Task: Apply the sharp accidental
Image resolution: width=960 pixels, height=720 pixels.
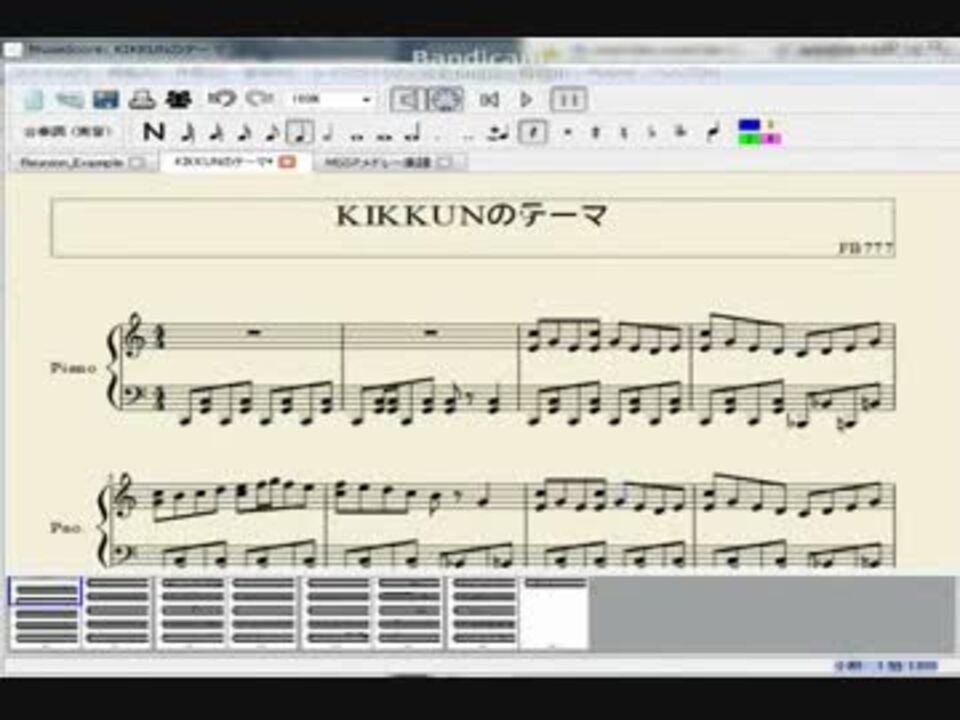Action: pos(595,132)
